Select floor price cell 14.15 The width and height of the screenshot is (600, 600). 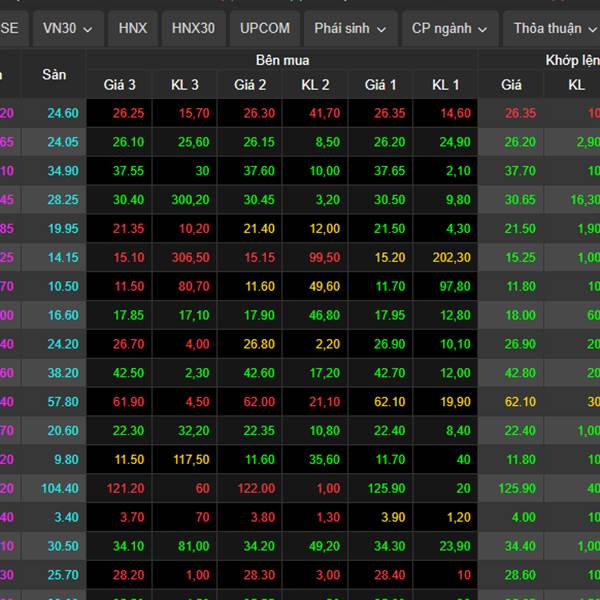tap(63, 258)
